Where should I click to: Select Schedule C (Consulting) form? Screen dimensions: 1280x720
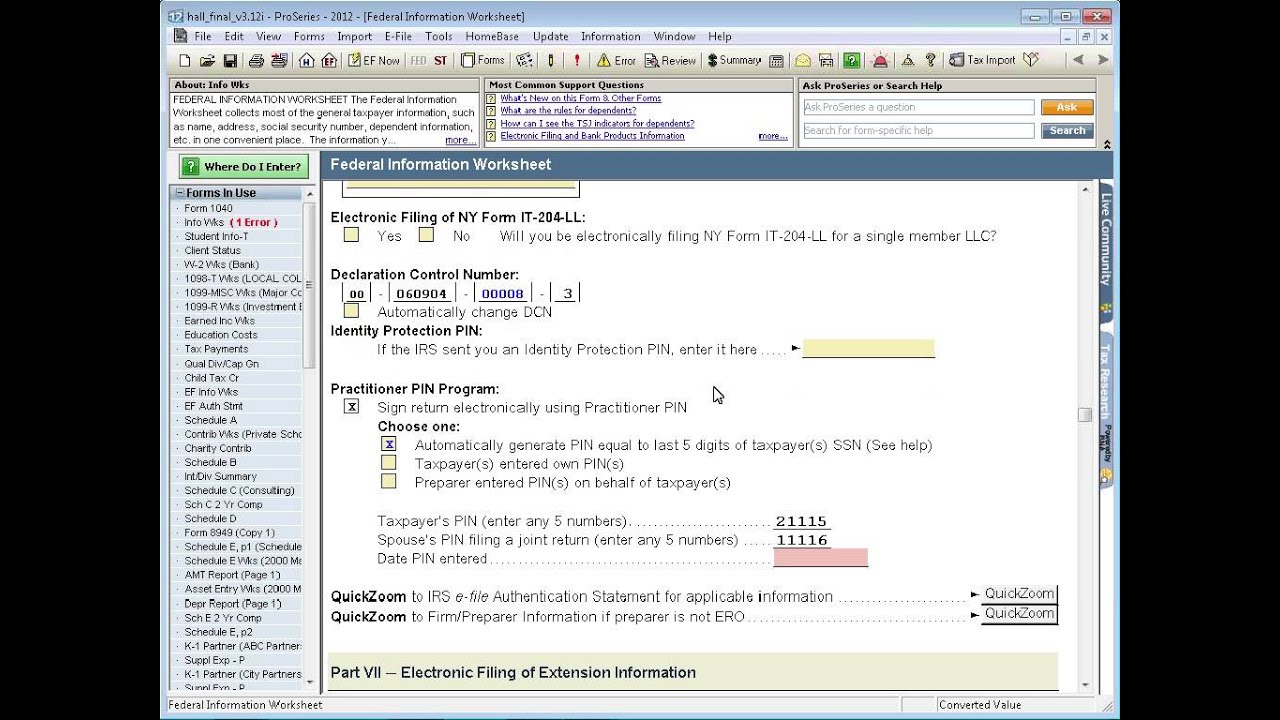239,491
